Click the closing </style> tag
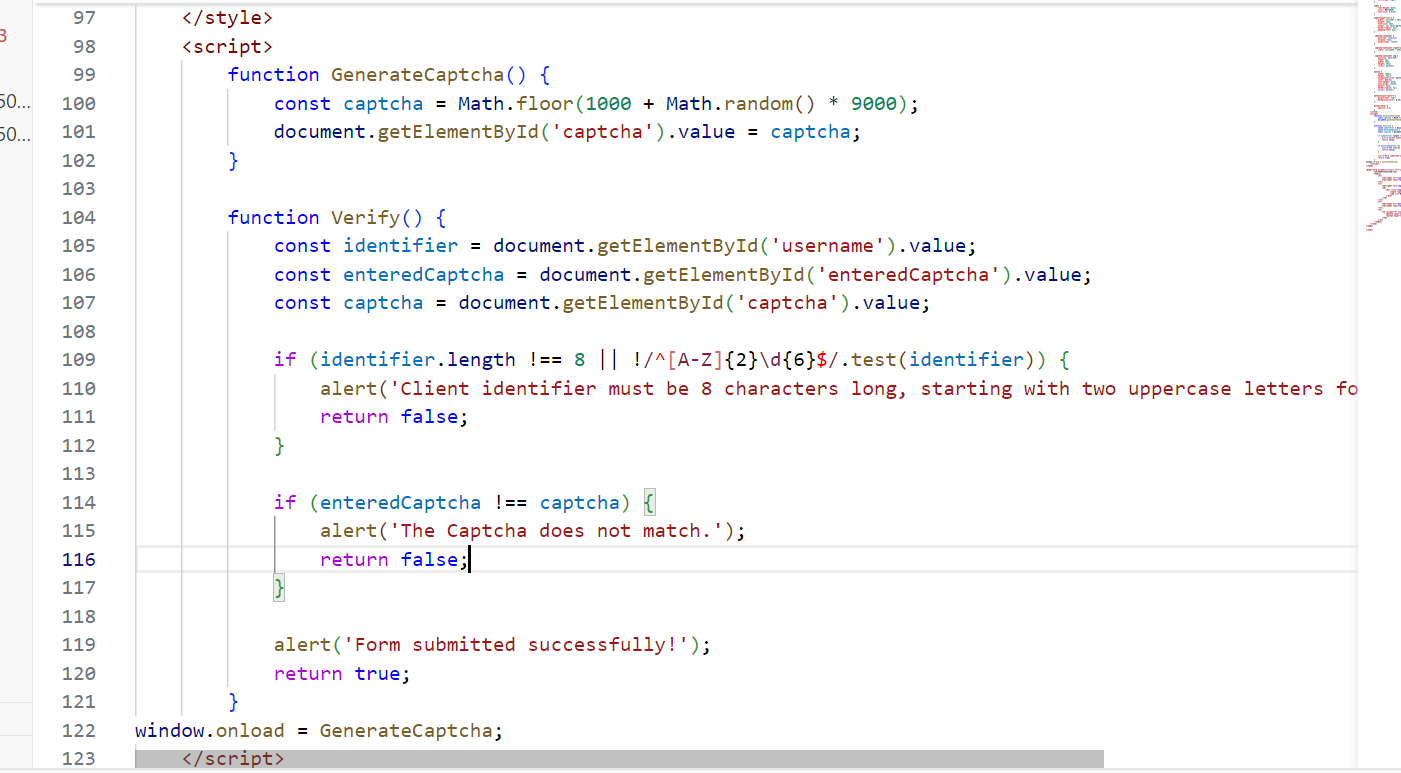This screenshot has height=773, width=1401. [227, 18]
